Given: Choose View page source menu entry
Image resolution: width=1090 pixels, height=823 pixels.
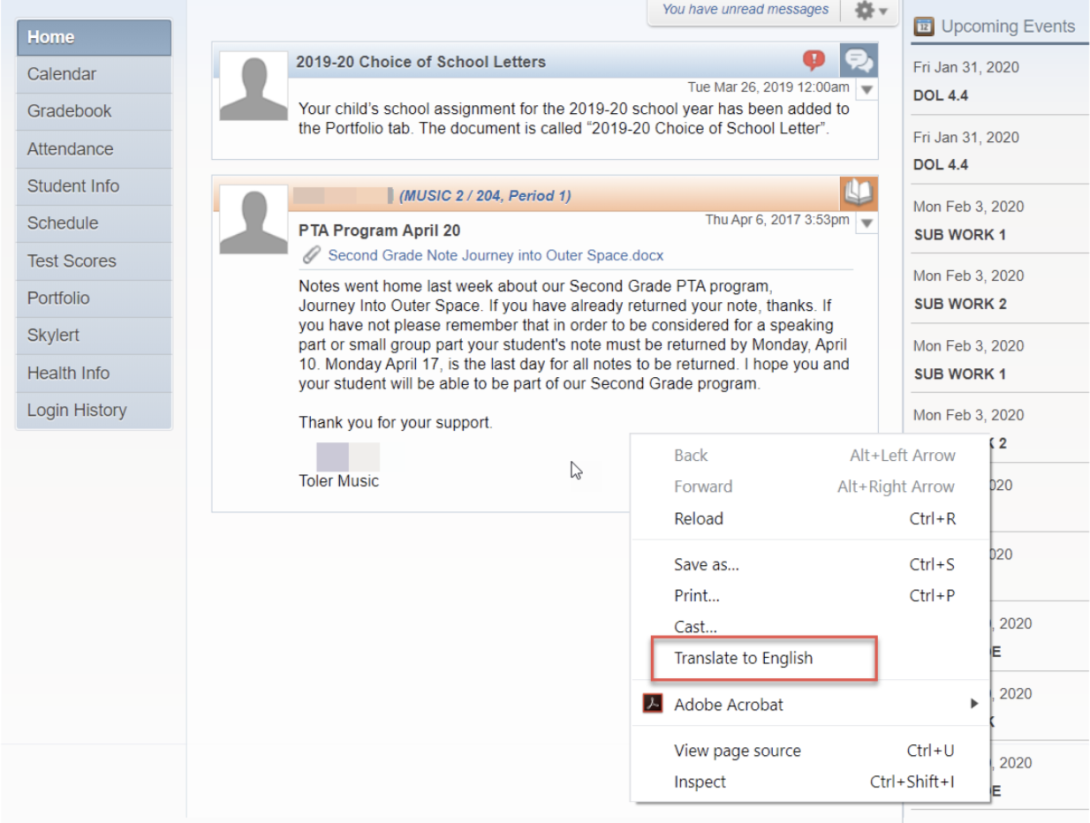Looking at the screenshot, I should click(x=737, y=751).
